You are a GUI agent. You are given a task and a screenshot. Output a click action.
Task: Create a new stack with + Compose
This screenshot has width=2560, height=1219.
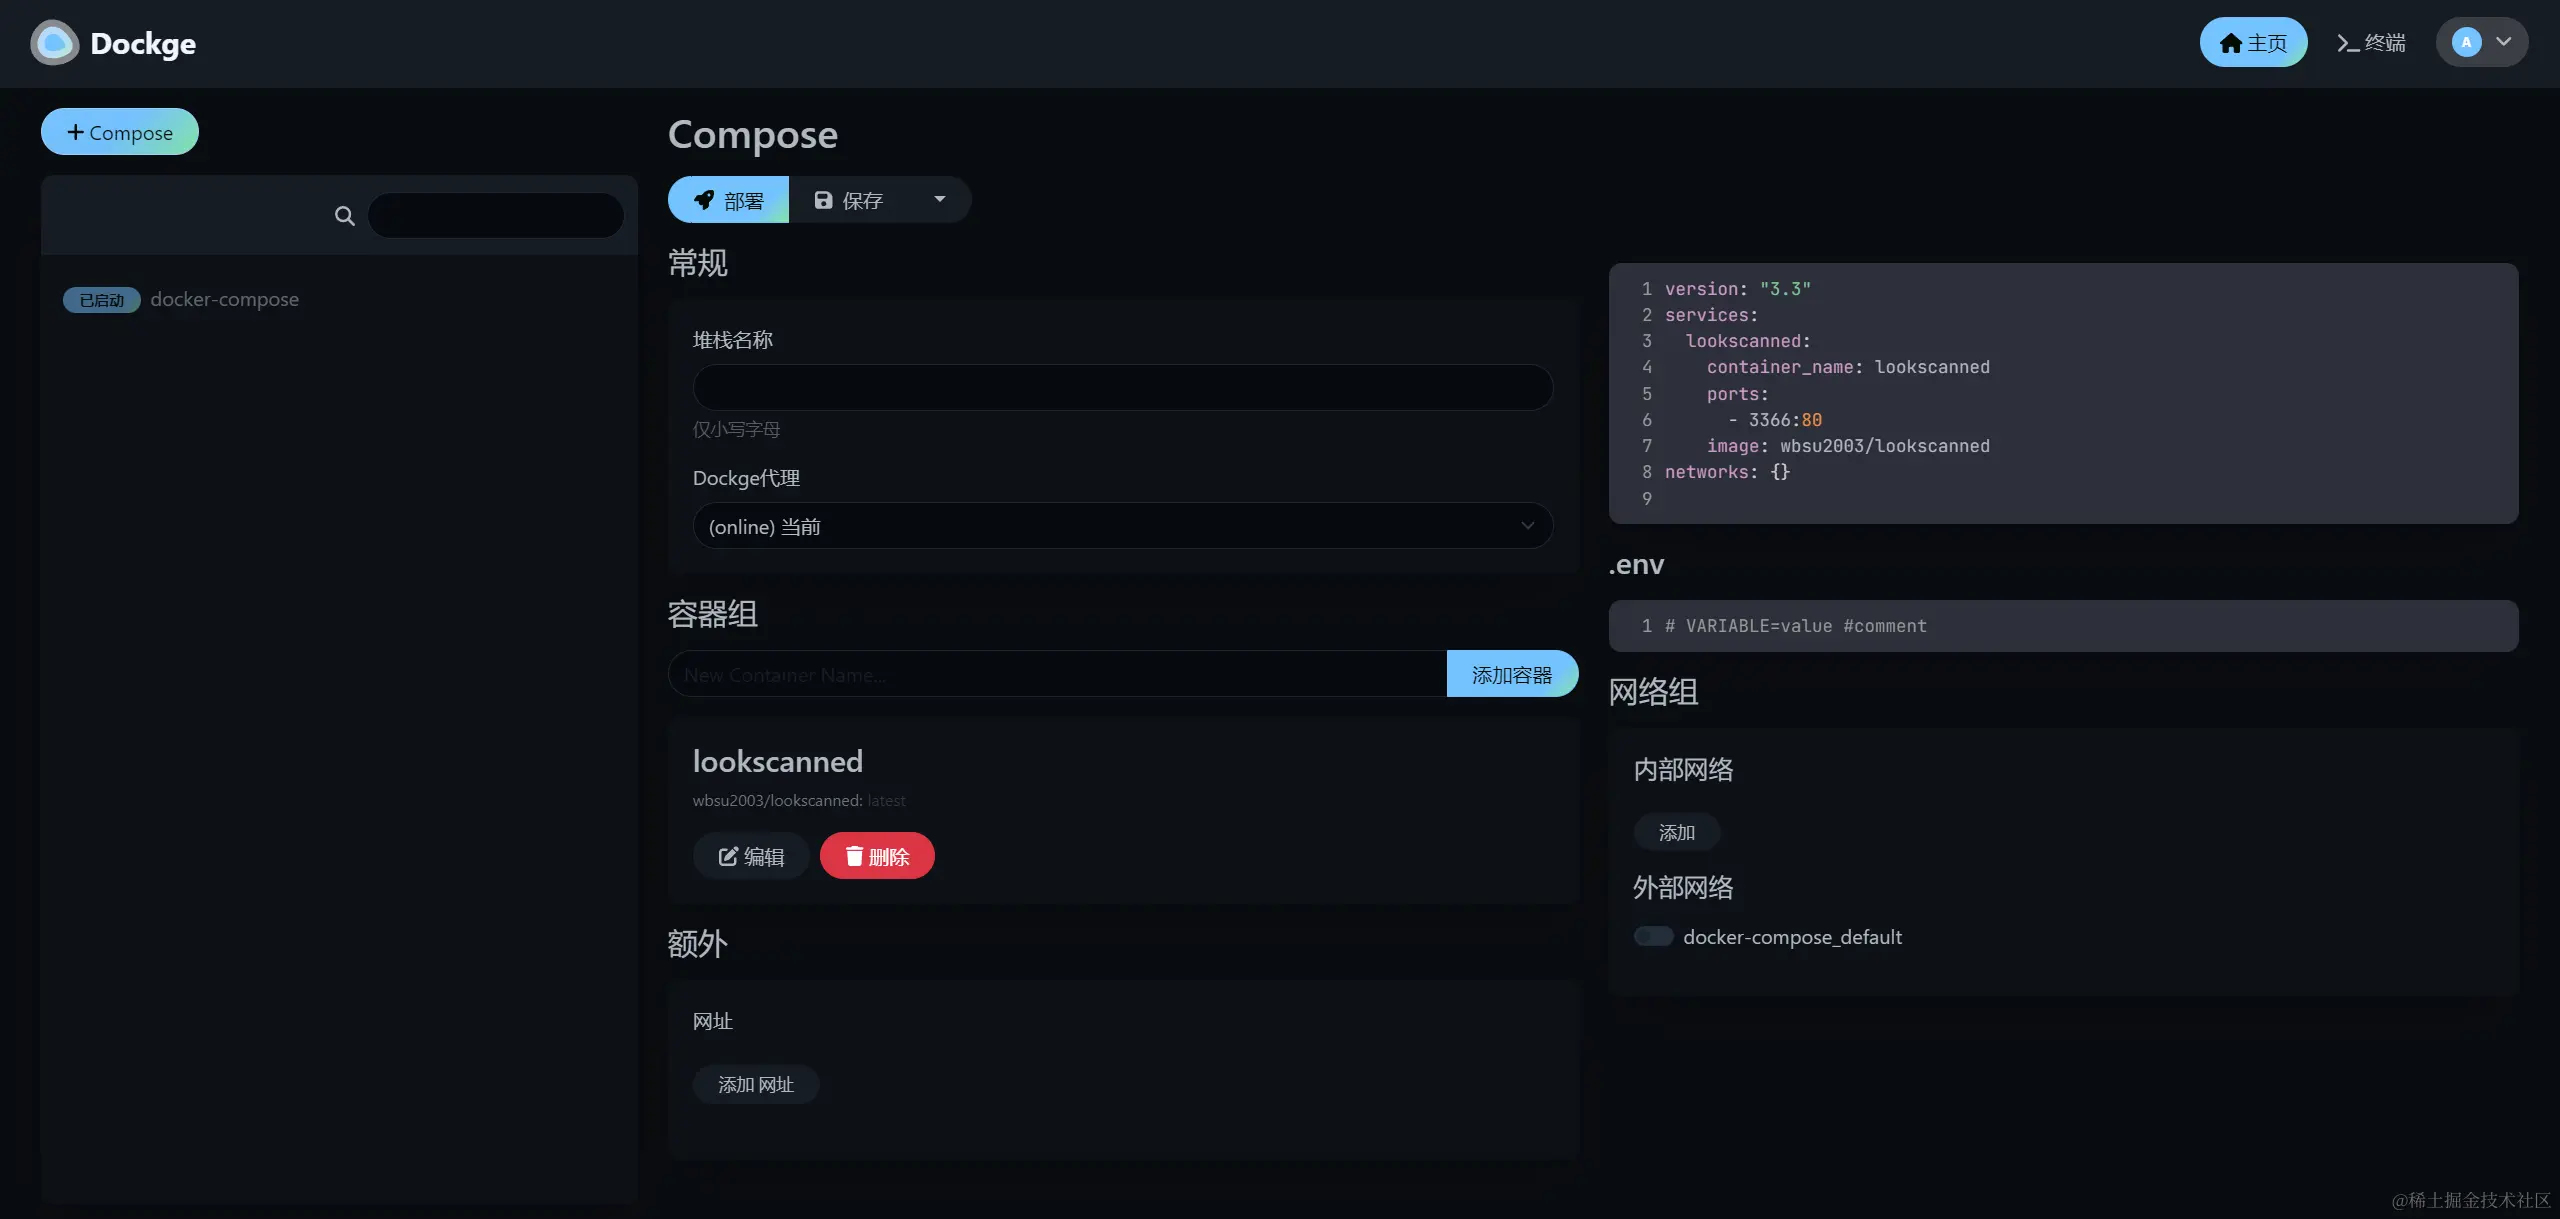(x=120, y=132)
